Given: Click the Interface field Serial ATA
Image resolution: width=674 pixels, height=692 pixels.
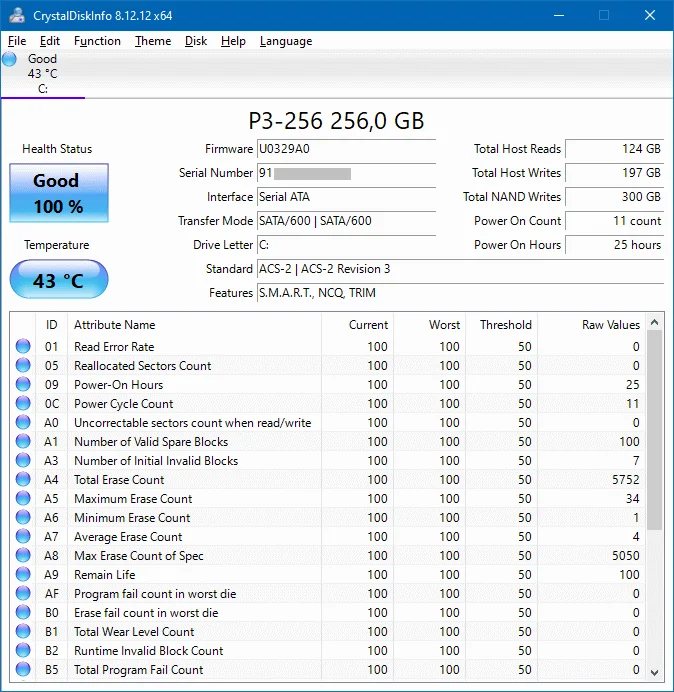Looking at the screenshot, I should pyautogui.click(x=346, y=197).
